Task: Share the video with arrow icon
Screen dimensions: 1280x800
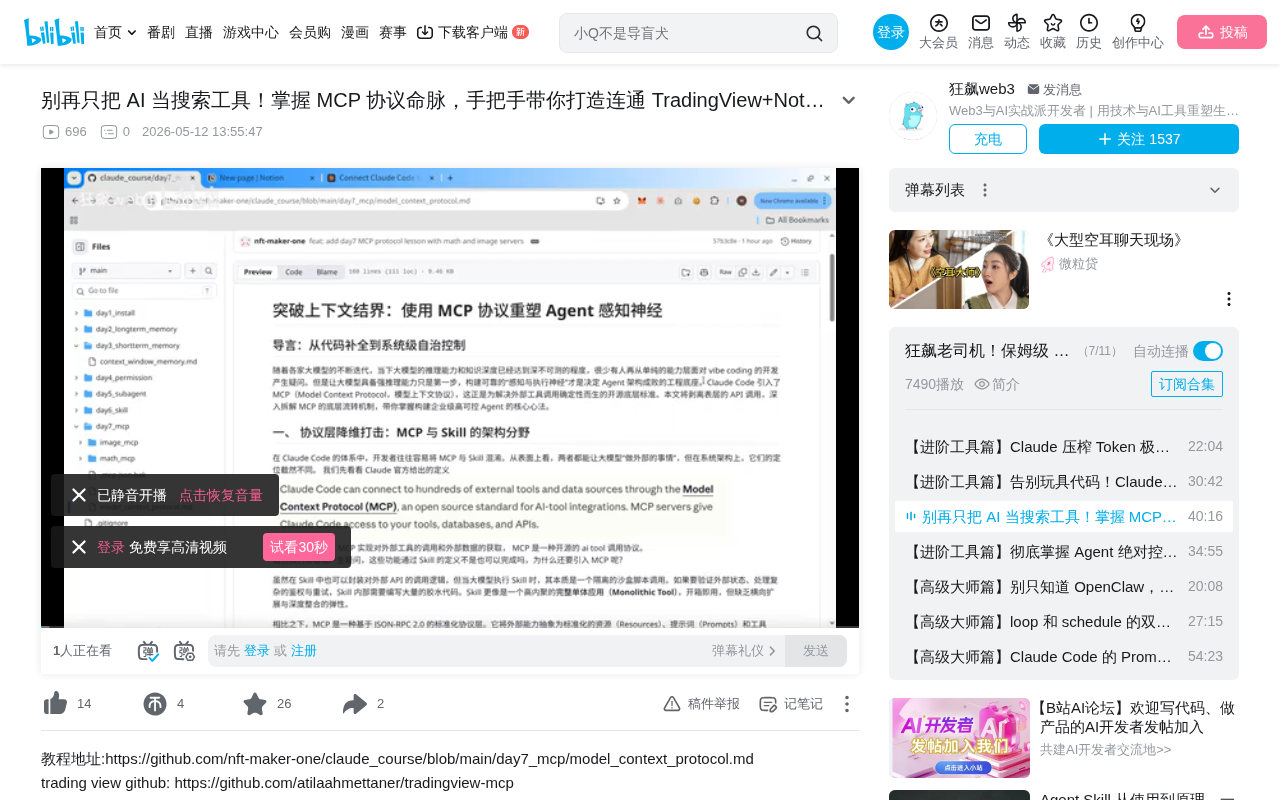Action: [355, 704]
